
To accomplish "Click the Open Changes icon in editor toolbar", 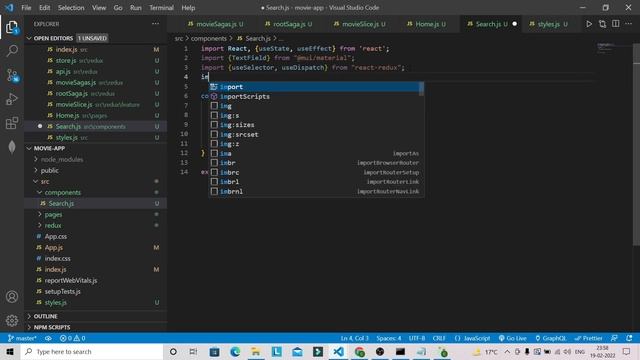I will [602, 24].
